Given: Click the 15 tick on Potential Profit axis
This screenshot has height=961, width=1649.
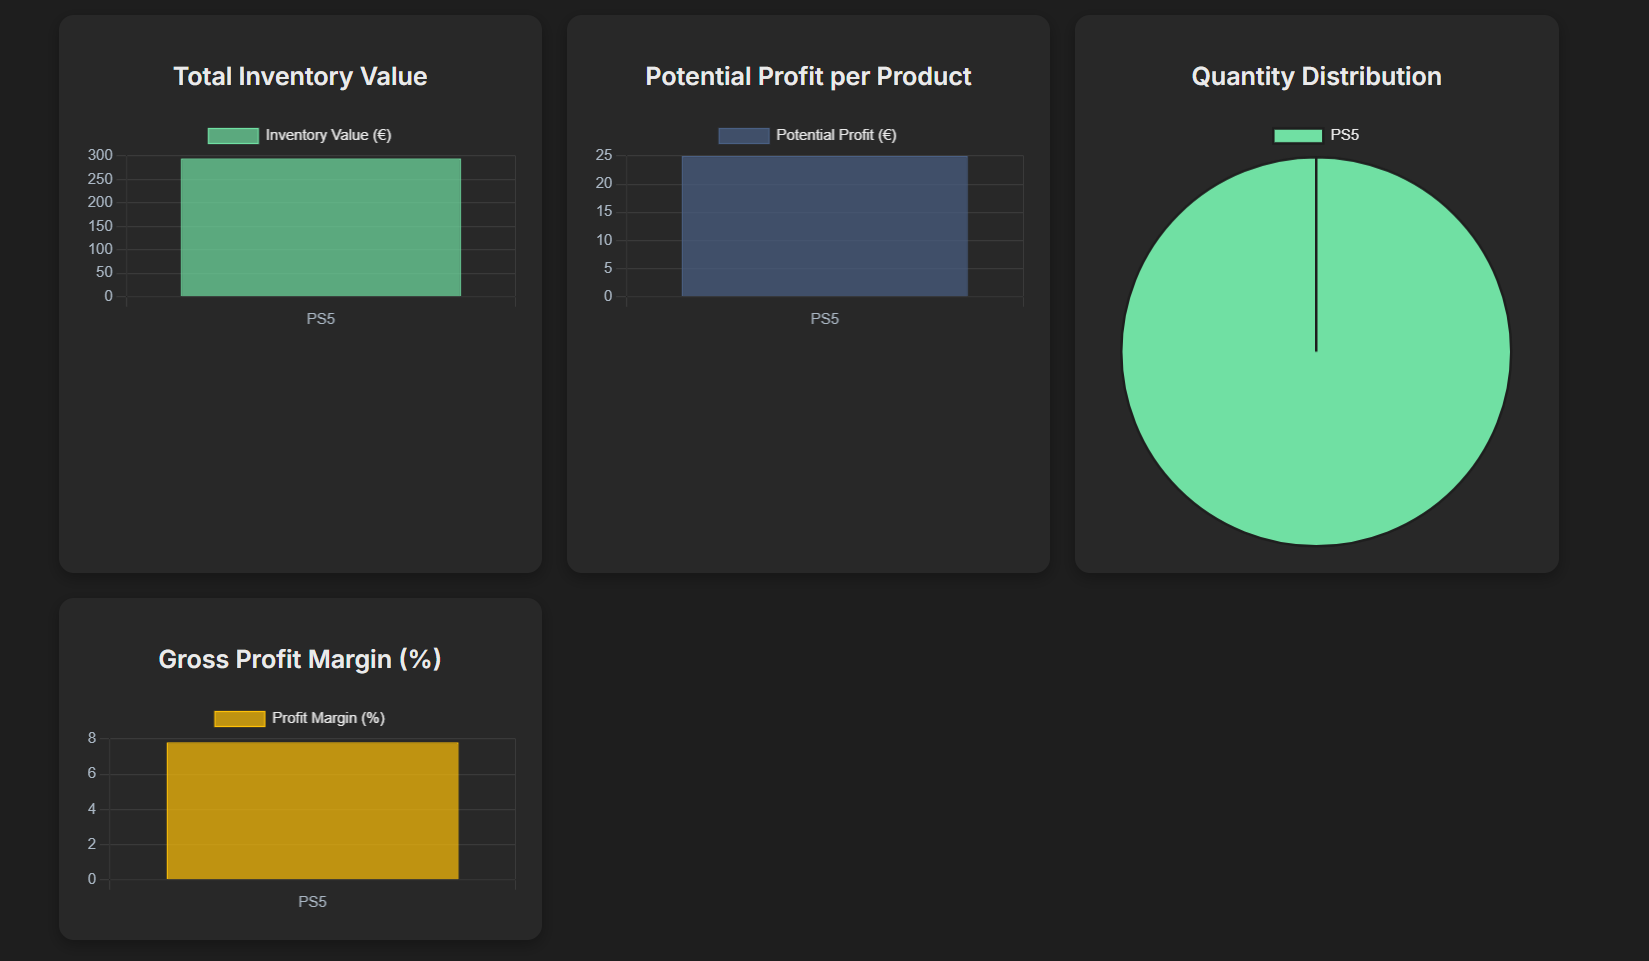Looking at the screenshot, I should (604, 211).
